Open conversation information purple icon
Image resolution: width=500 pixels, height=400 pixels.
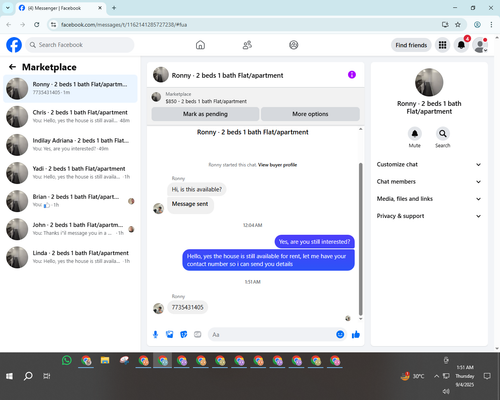coord(352,75)
